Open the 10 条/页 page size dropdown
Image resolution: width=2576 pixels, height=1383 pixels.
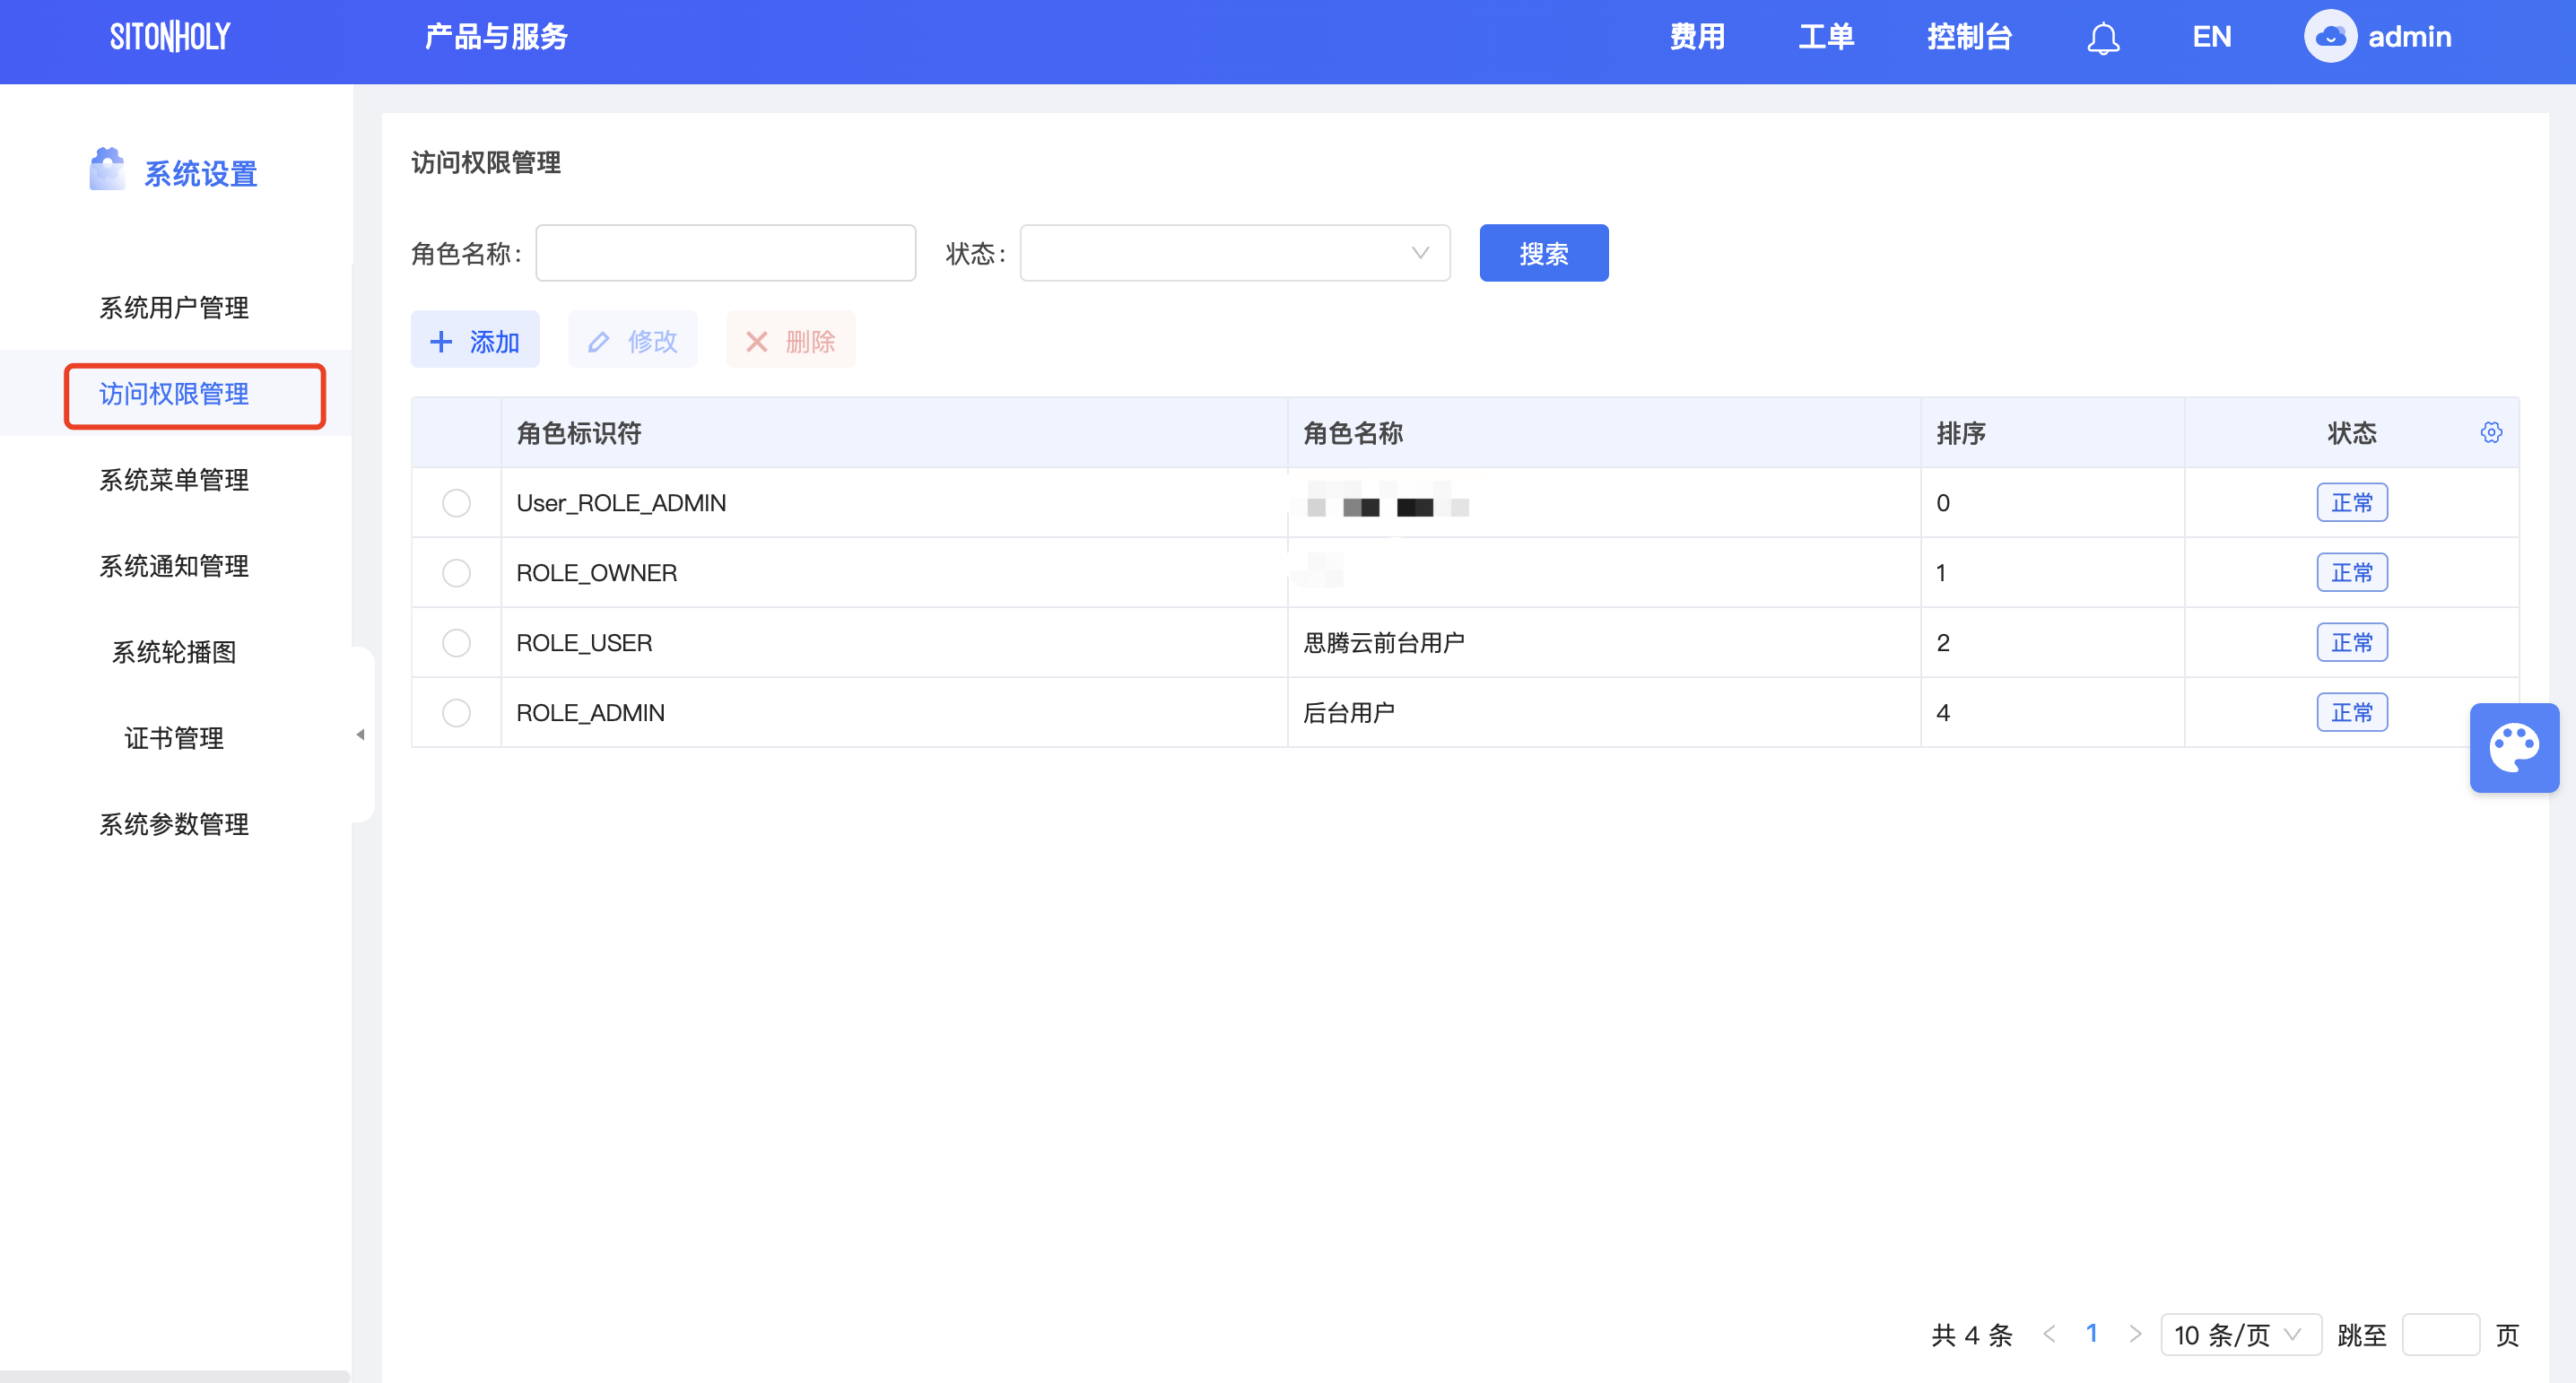[x=2240, y=1335]
